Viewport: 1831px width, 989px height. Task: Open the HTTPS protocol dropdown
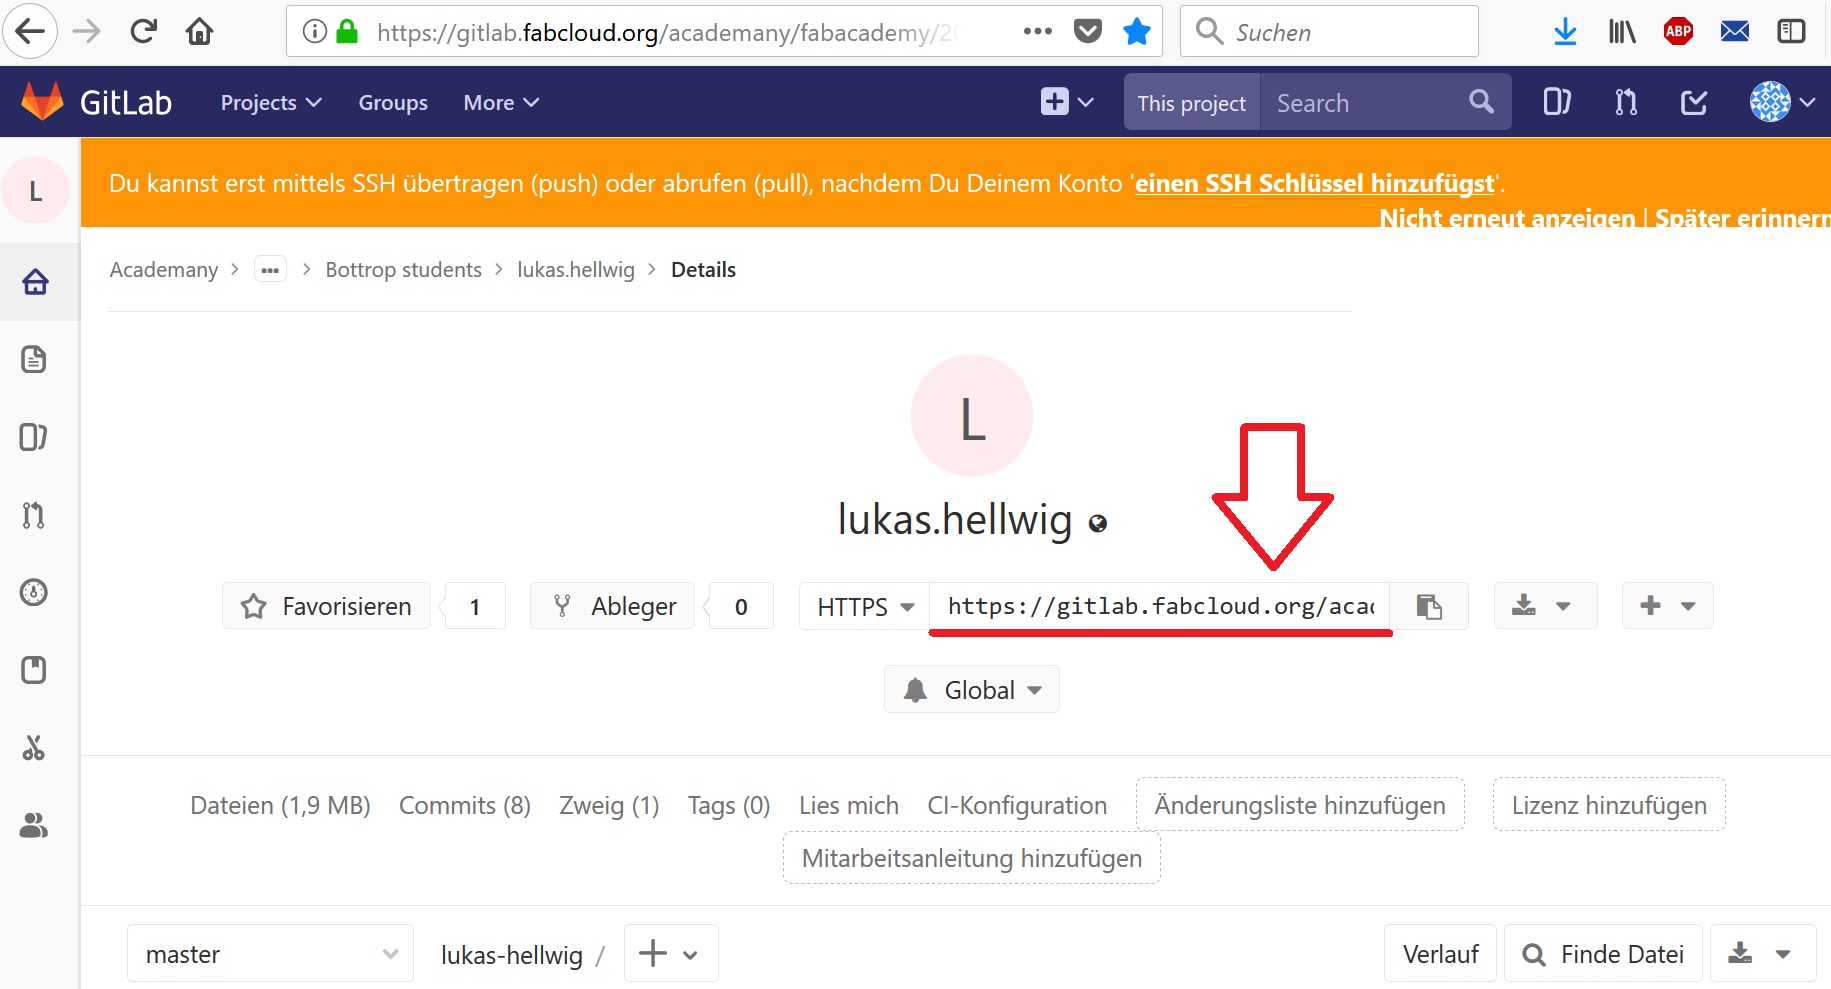861,605
